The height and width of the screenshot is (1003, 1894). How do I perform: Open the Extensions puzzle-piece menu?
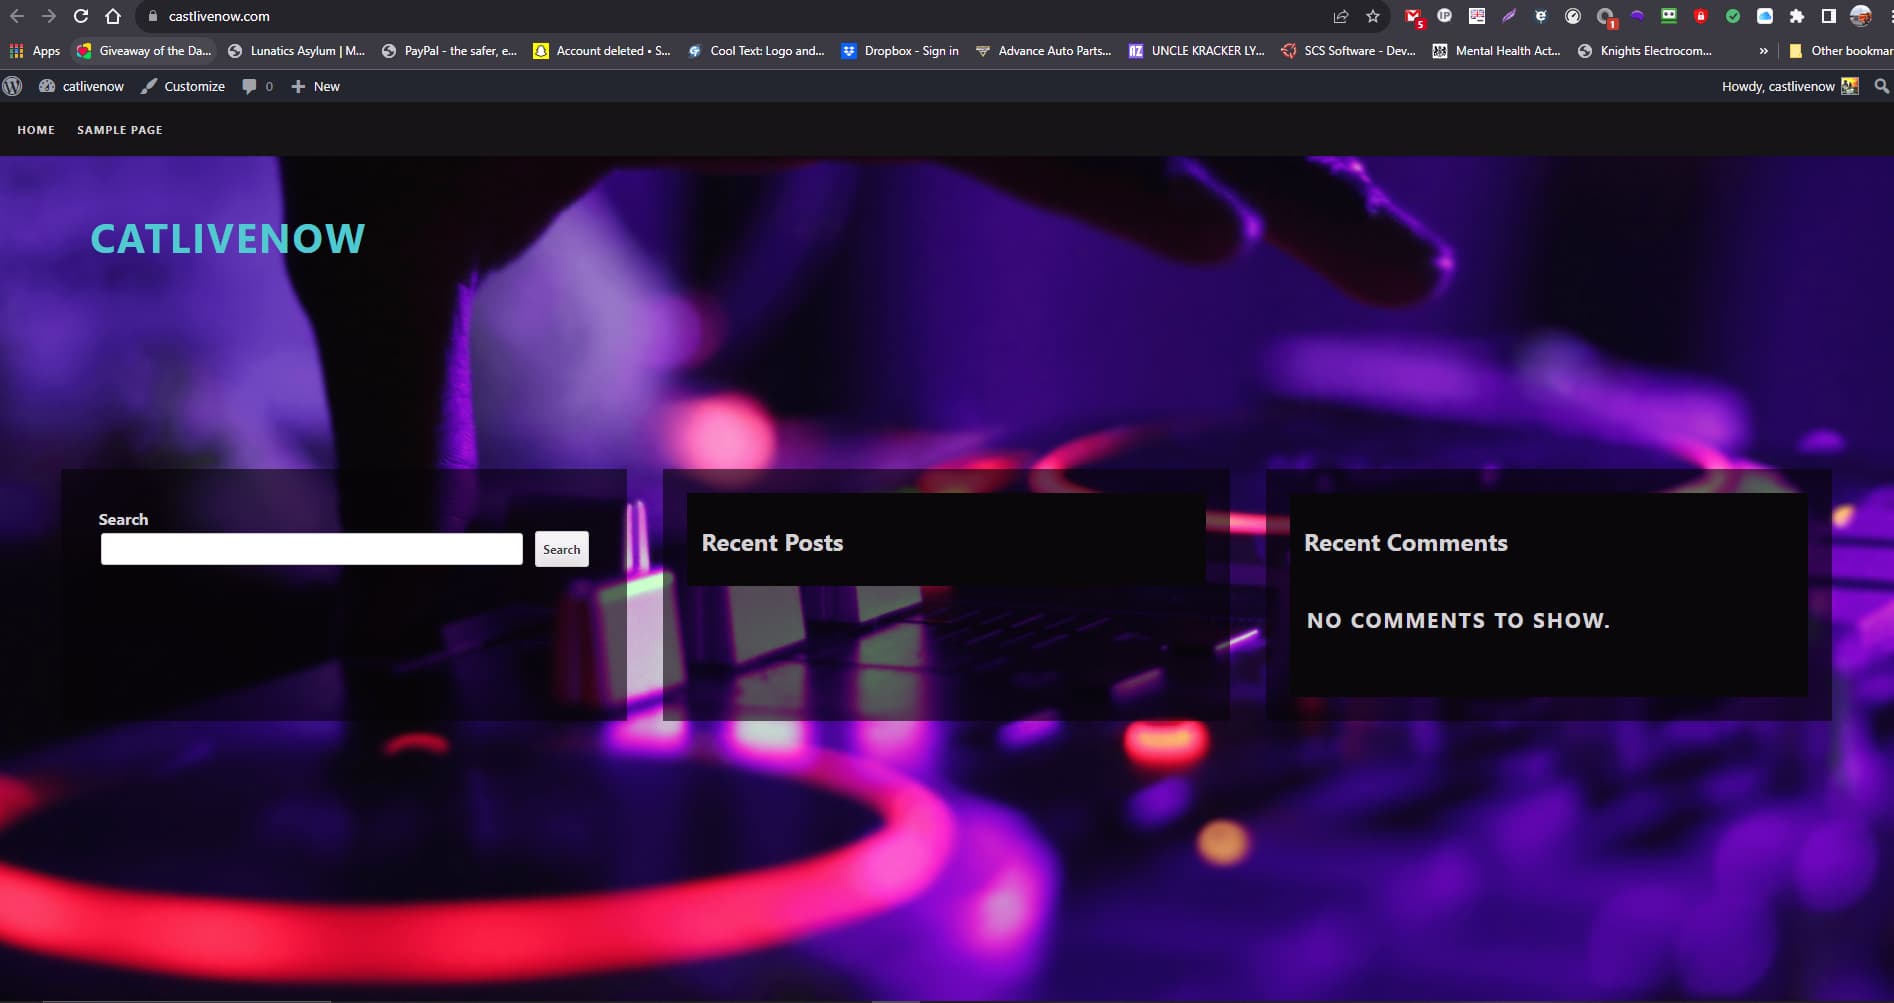pyautogui.click(x=1797, y=16)
